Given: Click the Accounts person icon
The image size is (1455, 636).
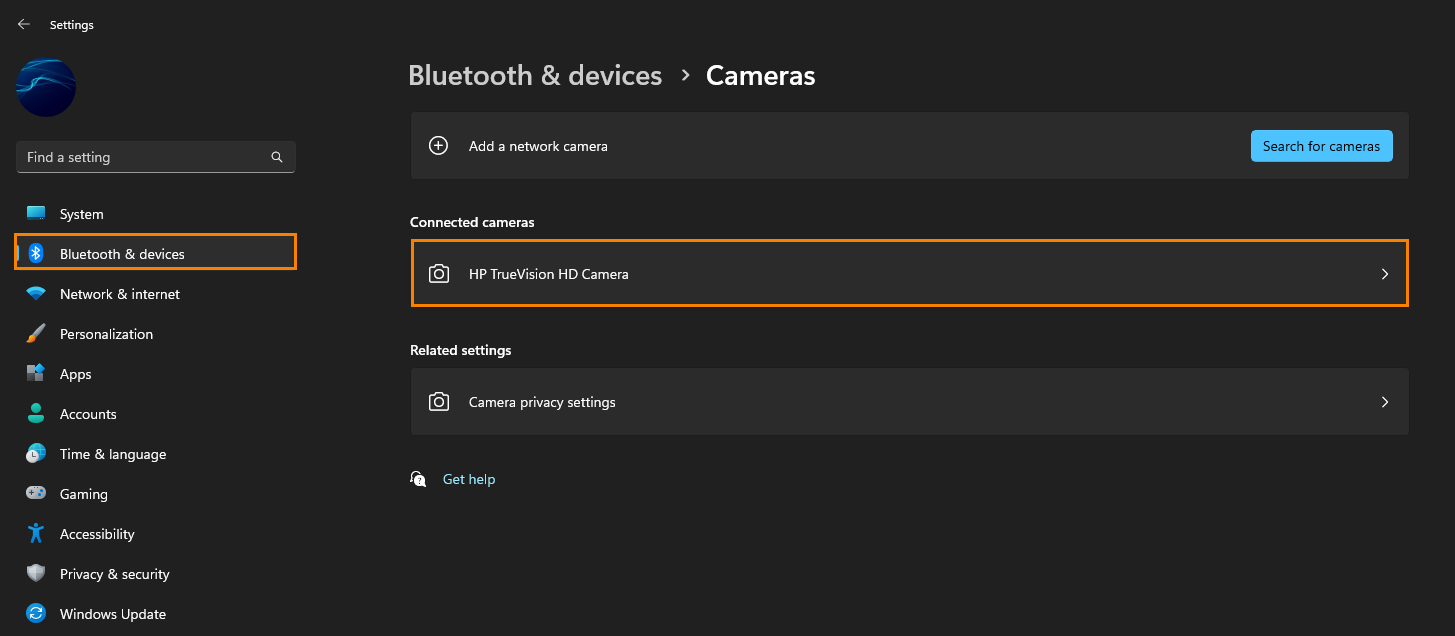Looking at the screenshot, I should [x=36, y=414].
